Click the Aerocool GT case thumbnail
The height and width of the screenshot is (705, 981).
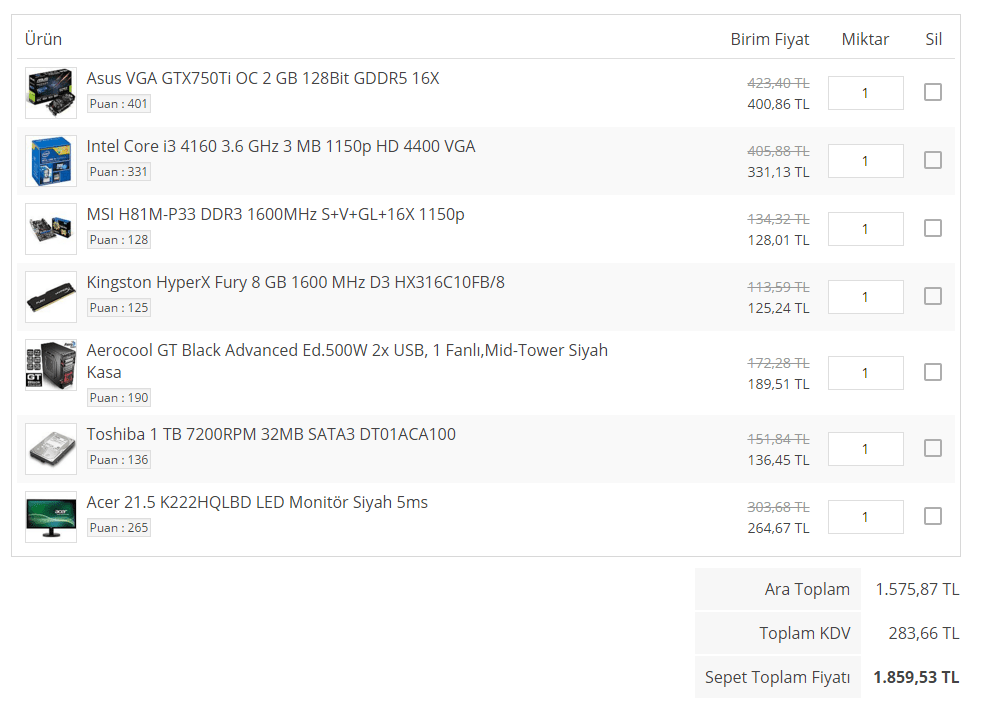click(x=50, y=365)
